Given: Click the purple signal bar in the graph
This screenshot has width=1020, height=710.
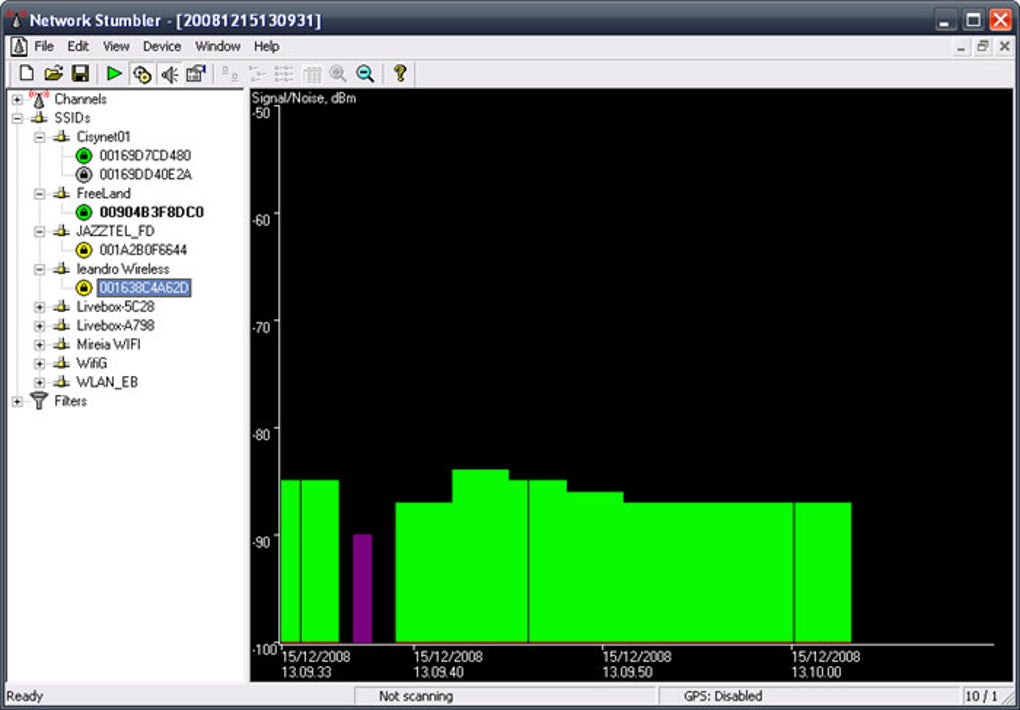Looking at the screenshot, I should (x=362, y=588).
